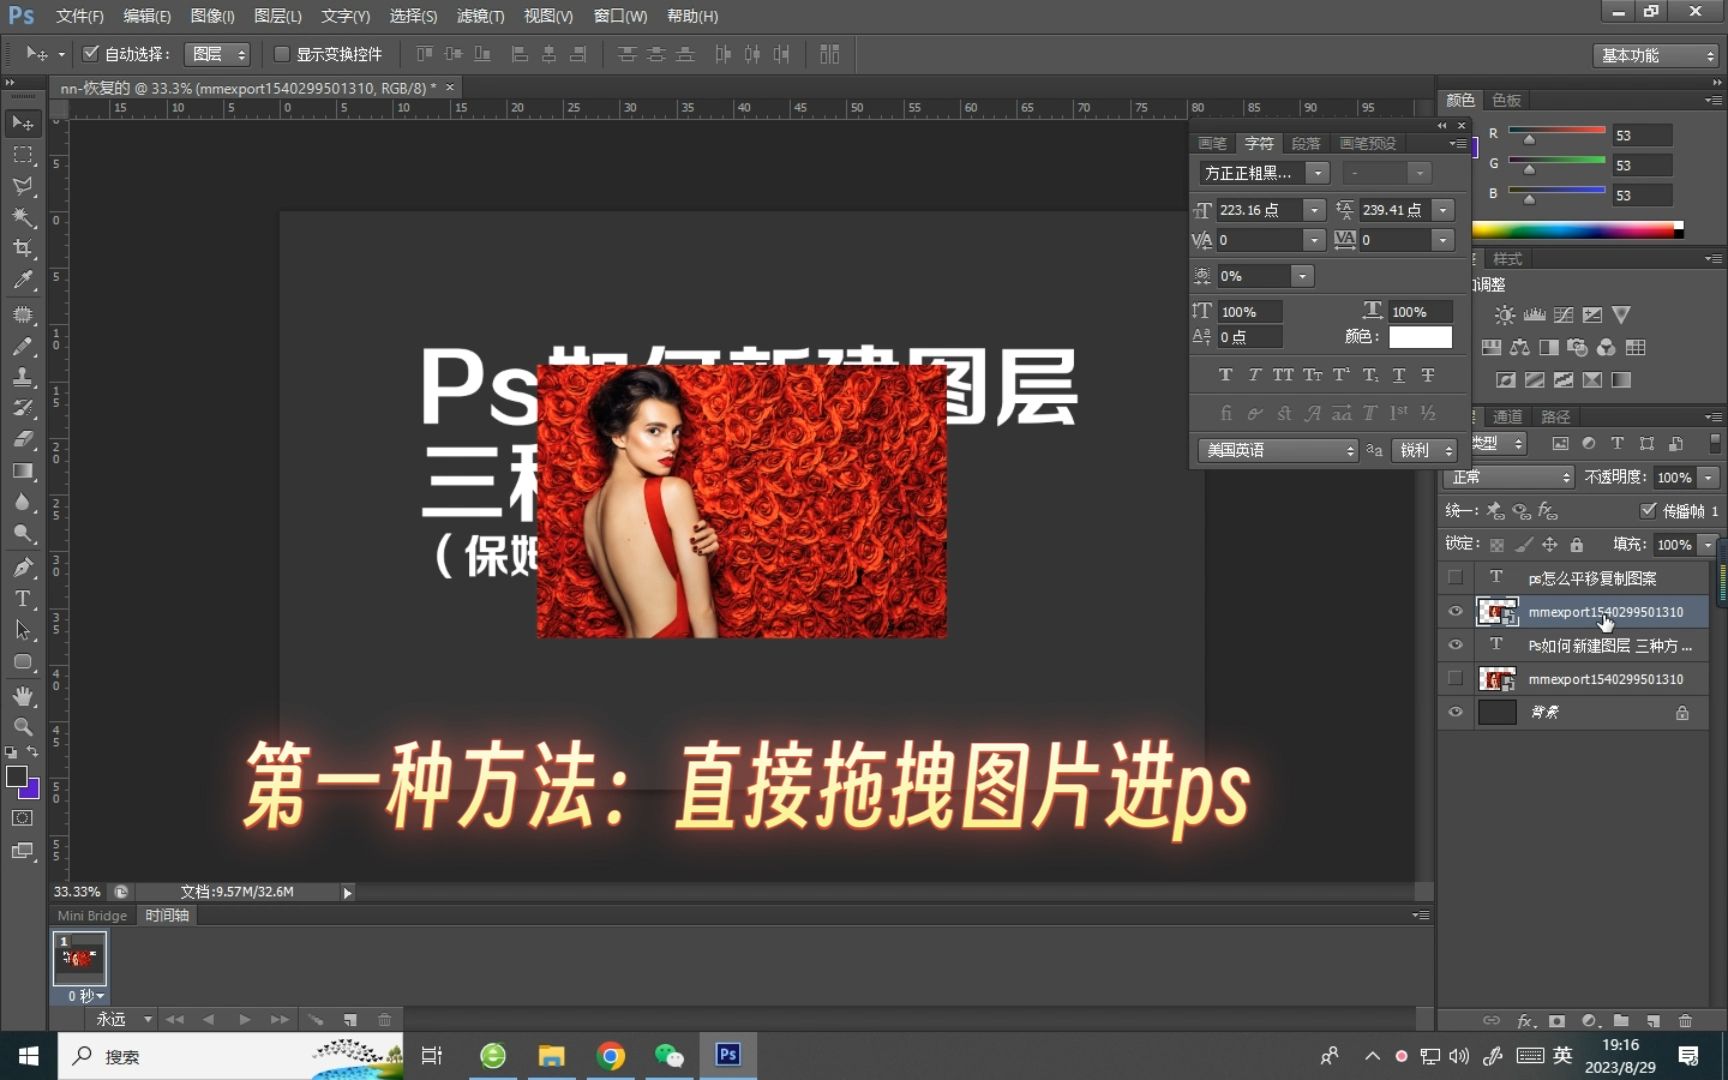
Task: Show the lower mmexport1540299501310 layer
Action: (1455, 678)
